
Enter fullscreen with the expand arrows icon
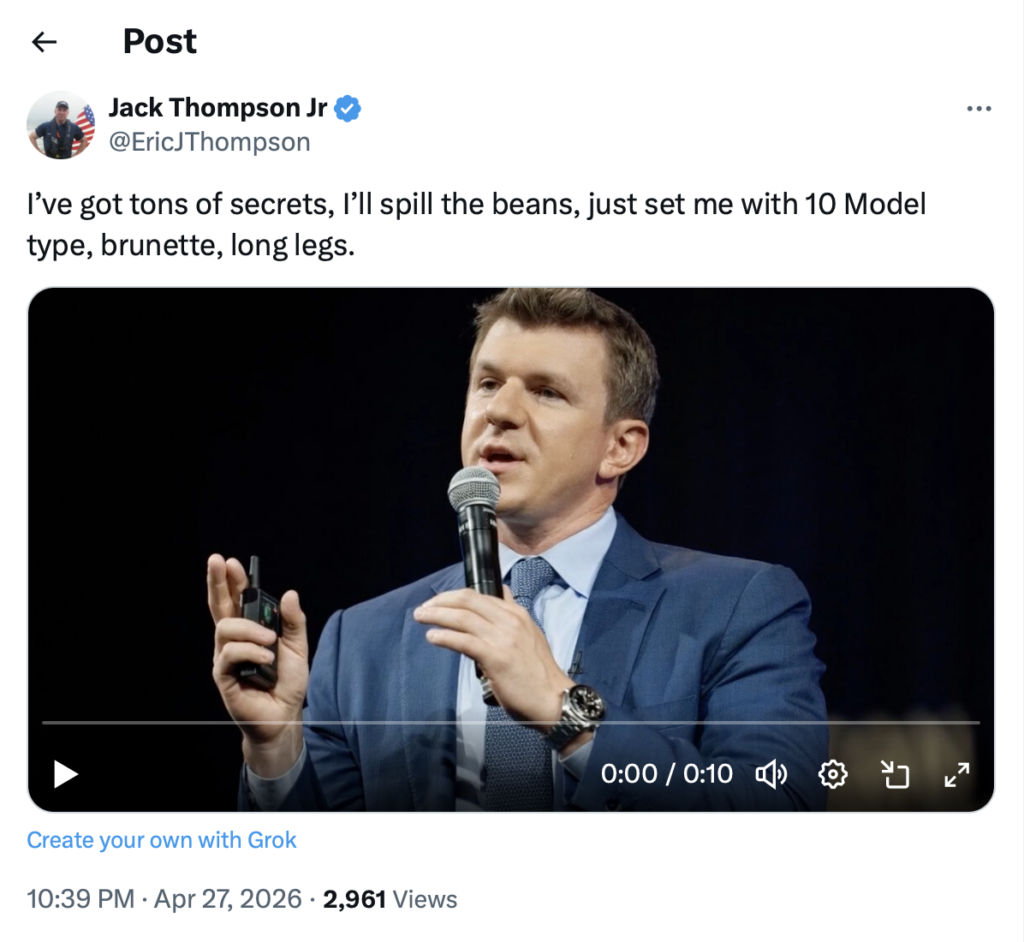956,773
